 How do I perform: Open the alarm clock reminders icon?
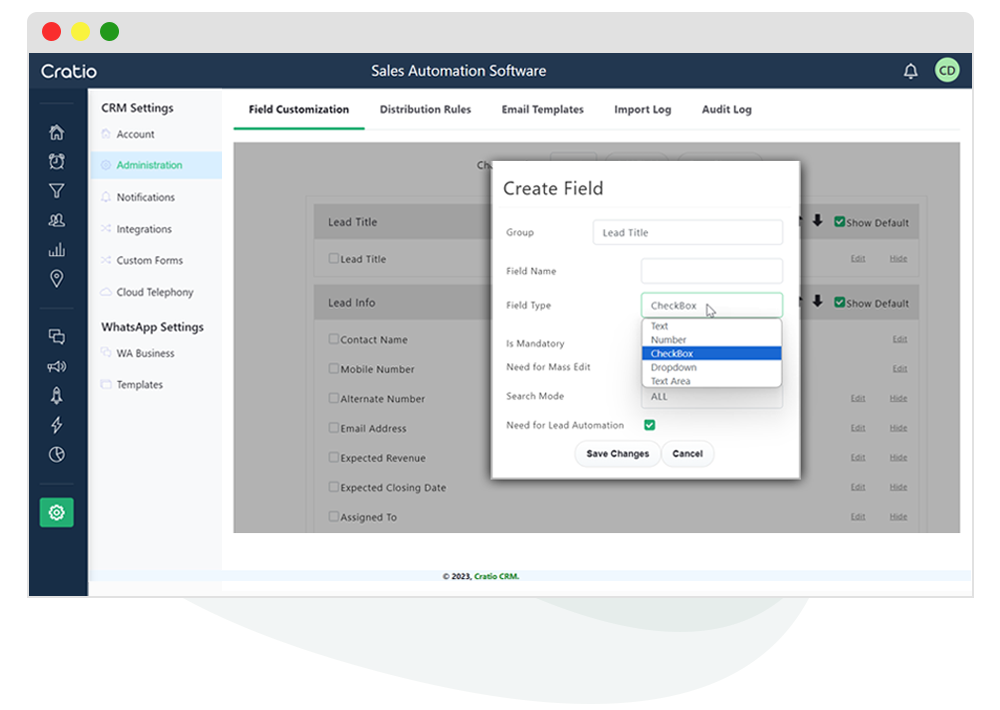coord(57,161)
